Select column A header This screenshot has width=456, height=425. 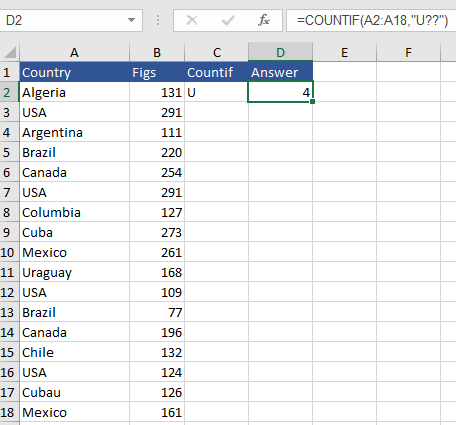click(x=74, y=52)
